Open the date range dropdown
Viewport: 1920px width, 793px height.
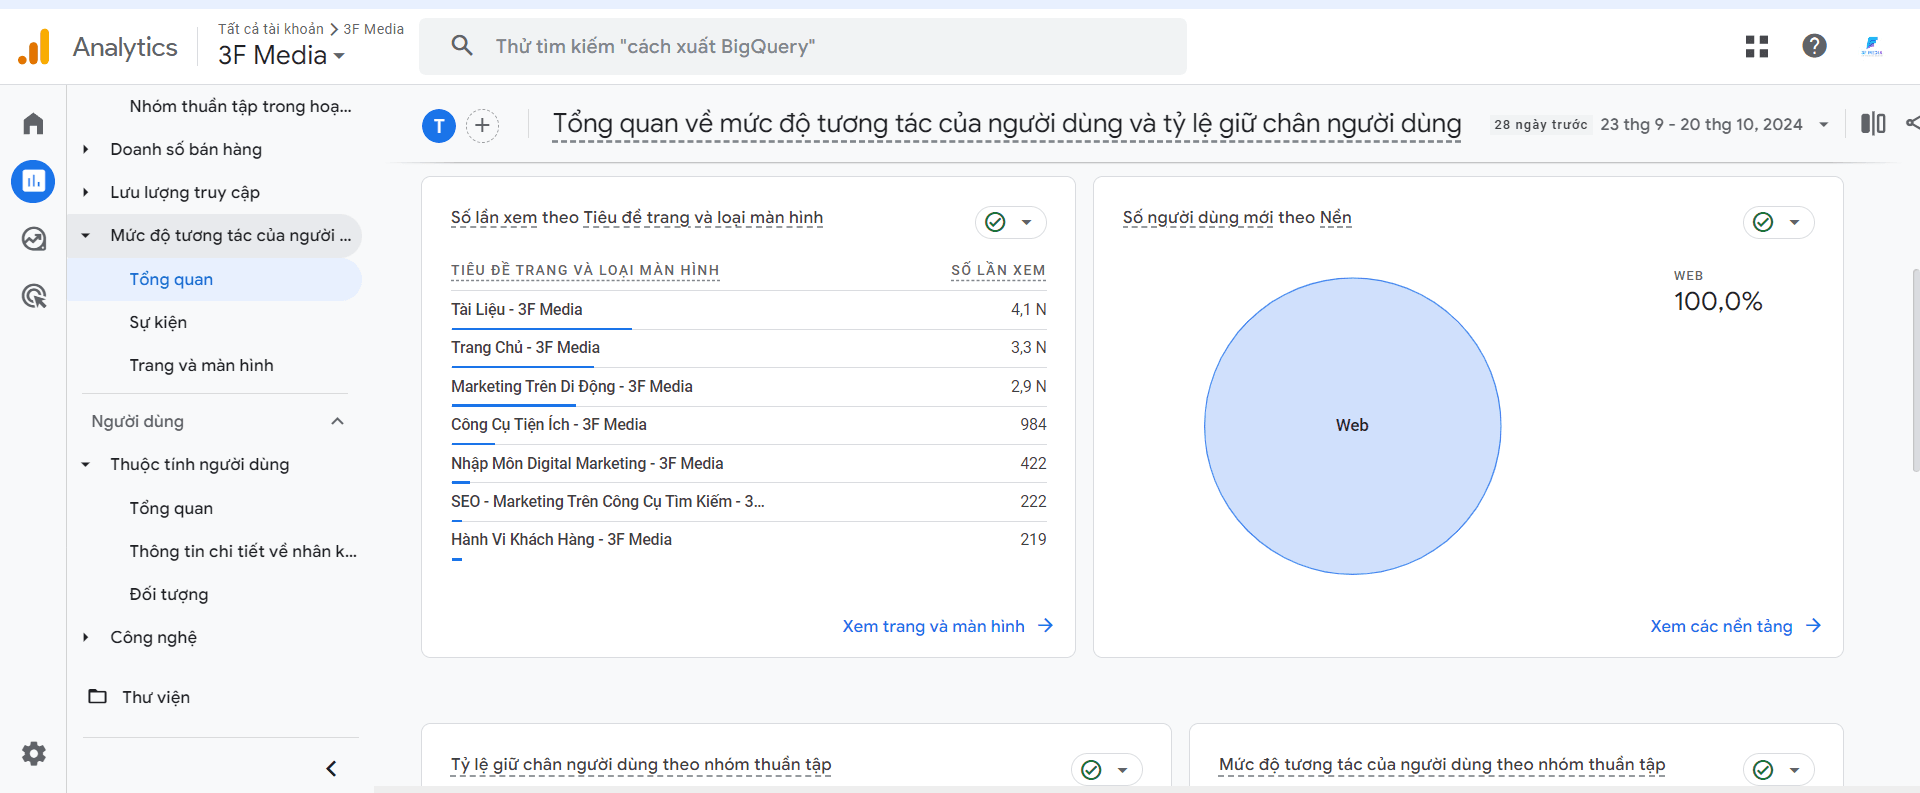[x=1824, y=125]
